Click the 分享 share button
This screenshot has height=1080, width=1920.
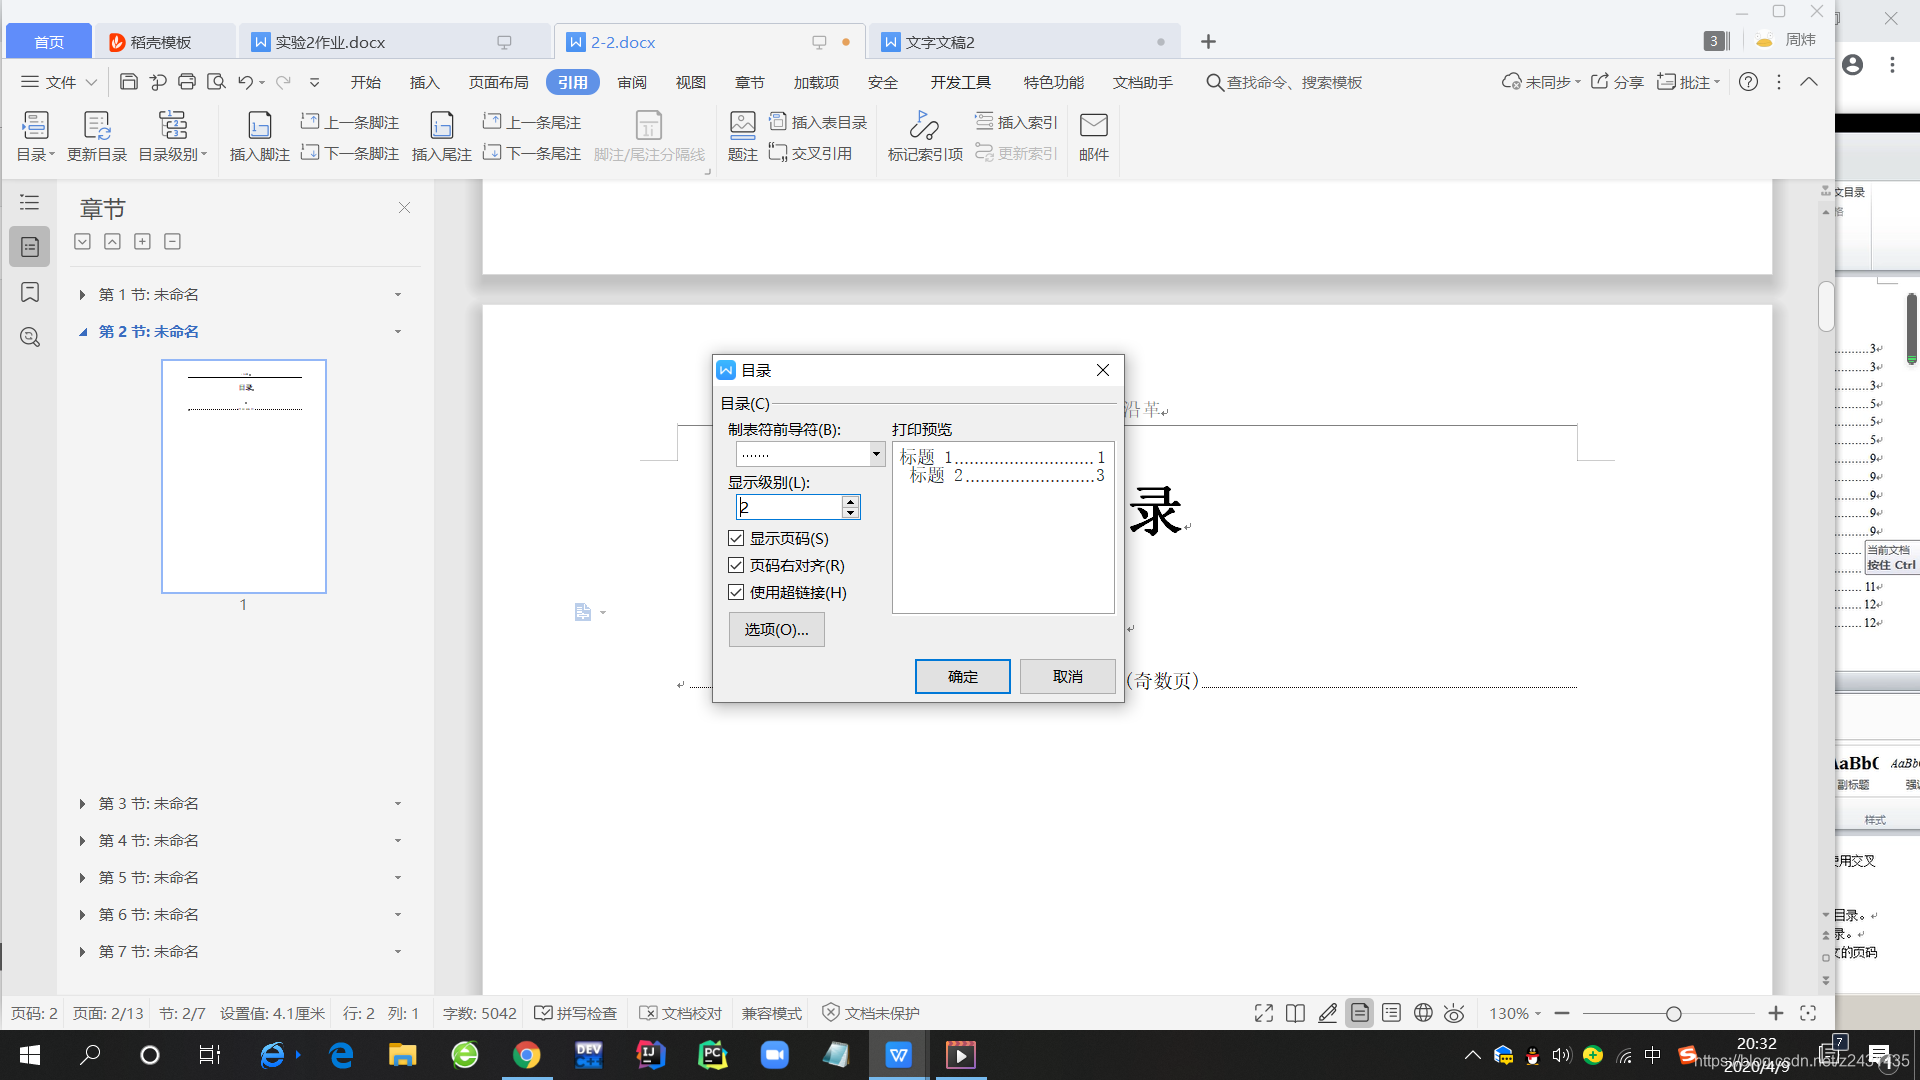coord(1617,82)
